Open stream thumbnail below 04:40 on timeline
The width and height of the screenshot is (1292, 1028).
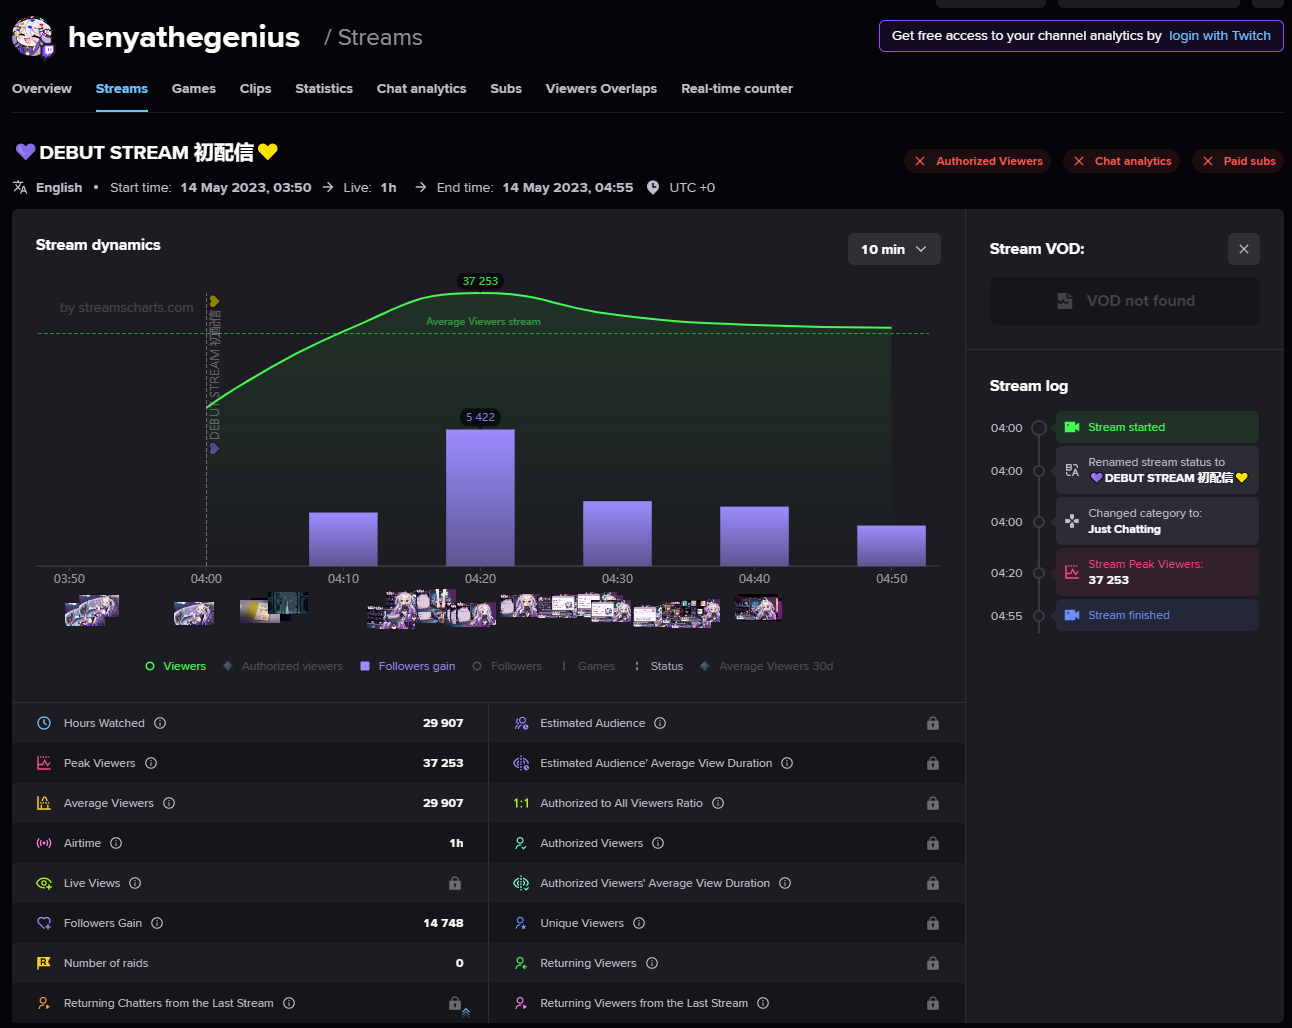[x=758, y=607]
